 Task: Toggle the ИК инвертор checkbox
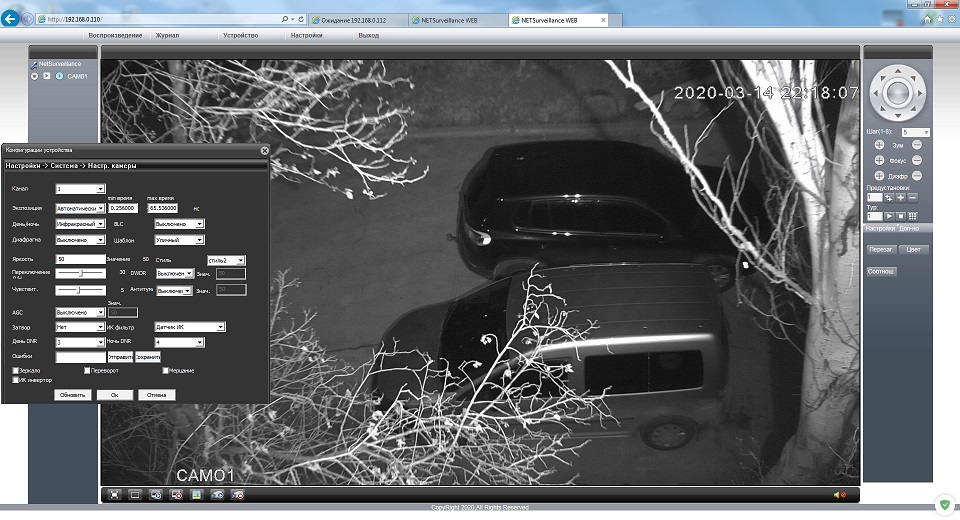(15, 380)
